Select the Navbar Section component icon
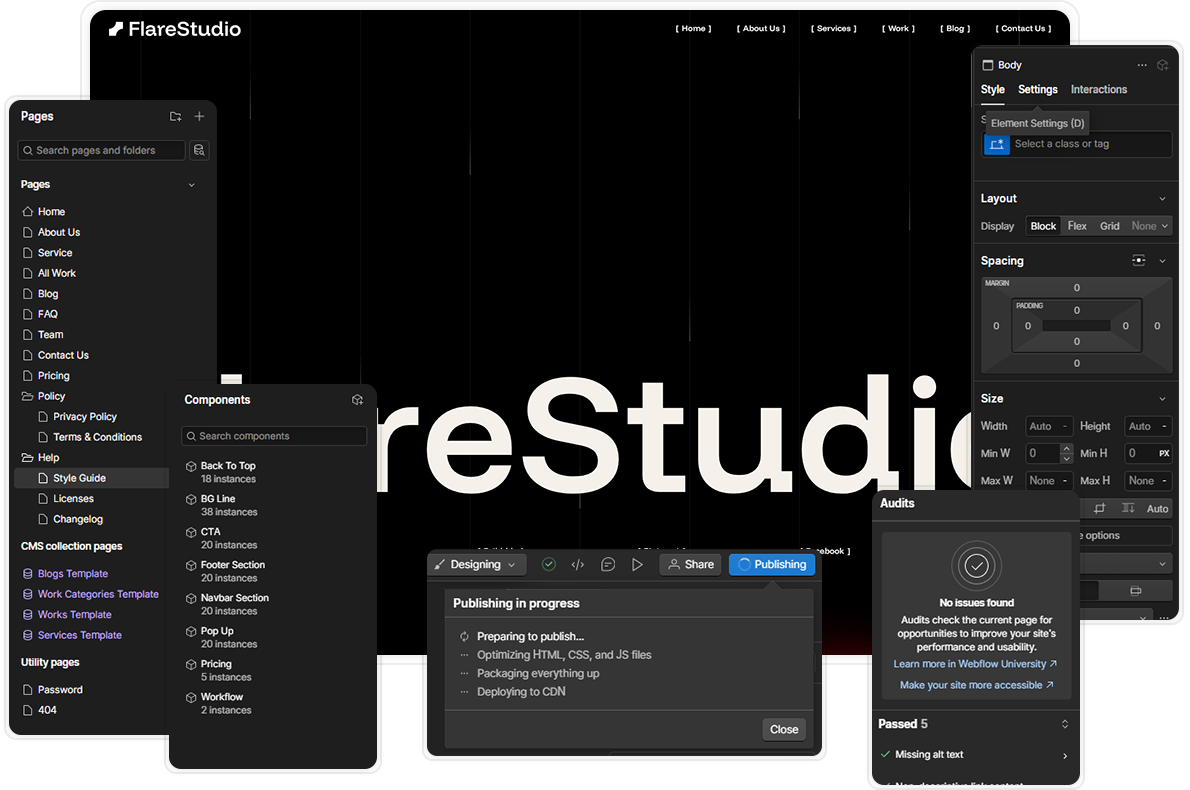The height and width of the screenshot is (790, 1190). pos(191,599)
